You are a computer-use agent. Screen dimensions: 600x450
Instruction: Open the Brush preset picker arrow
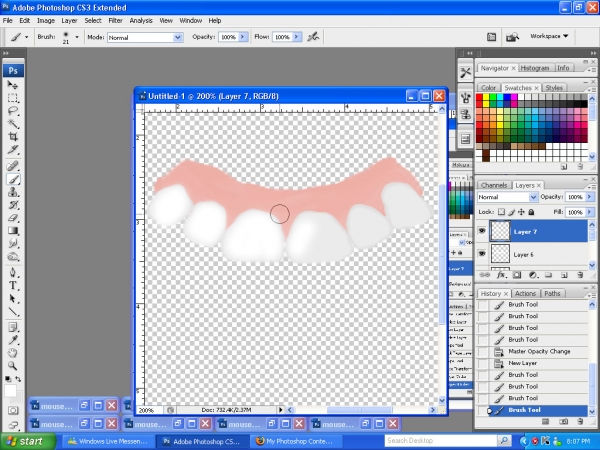[77, 37]
